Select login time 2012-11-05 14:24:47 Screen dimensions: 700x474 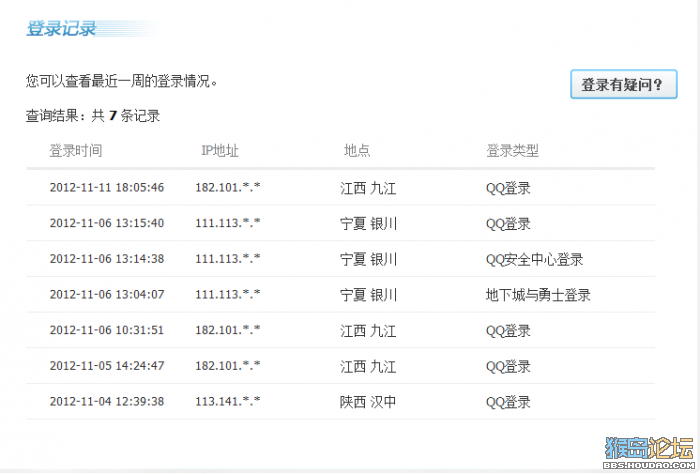click(x=107, y=366)
